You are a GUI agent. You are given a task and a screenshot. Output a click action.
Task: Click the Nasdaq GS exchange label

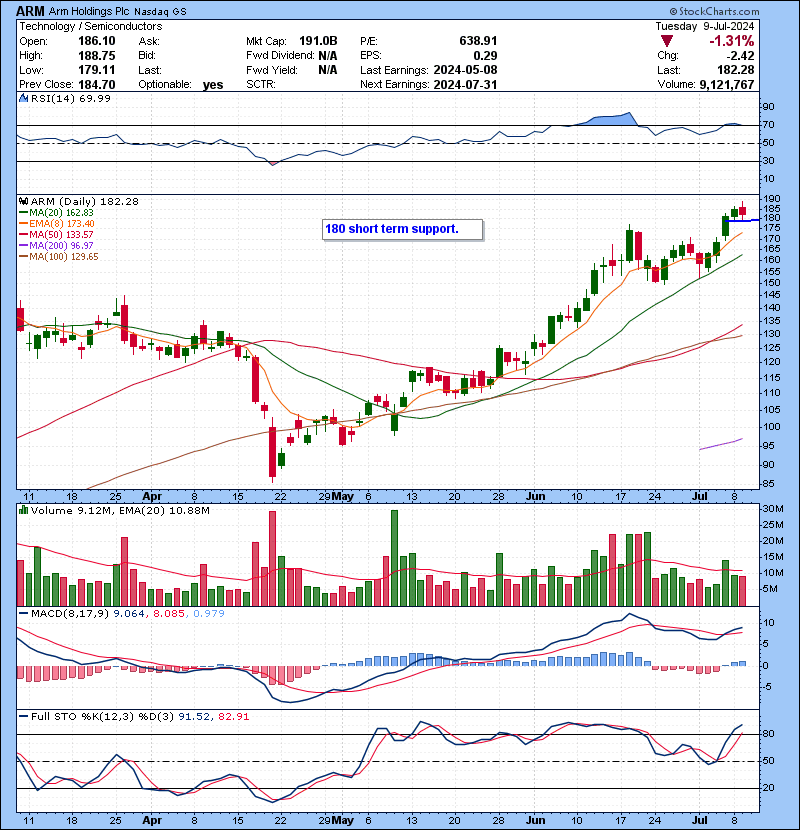coord(160,11)
